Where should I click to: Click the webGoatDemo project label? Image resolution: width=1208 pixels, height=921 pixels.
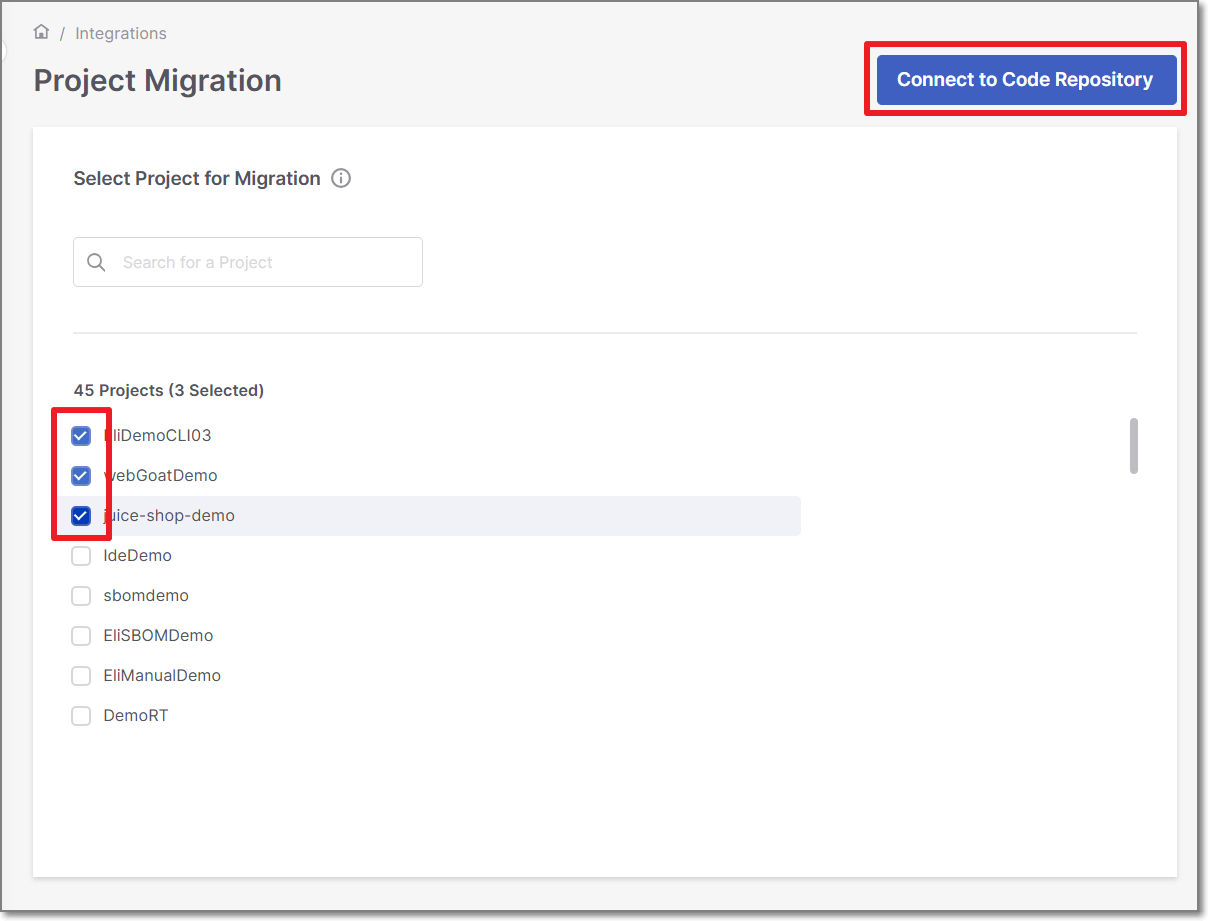pyautogui.click(x=160, y=475)
